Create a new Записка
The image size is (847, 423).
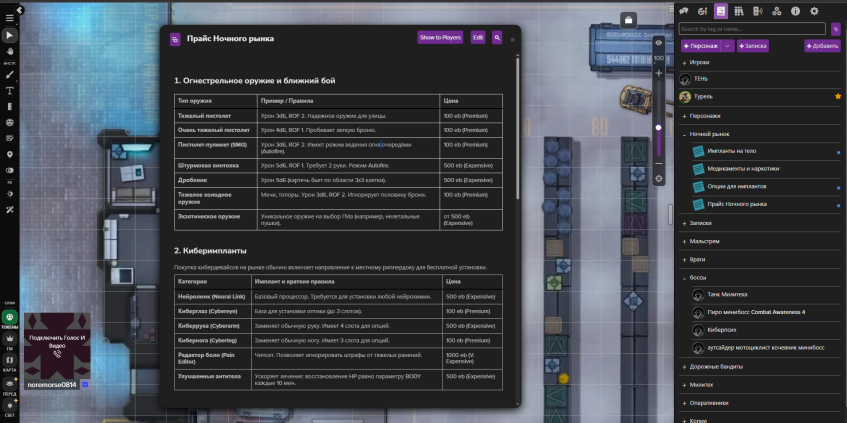pos(752,46)
